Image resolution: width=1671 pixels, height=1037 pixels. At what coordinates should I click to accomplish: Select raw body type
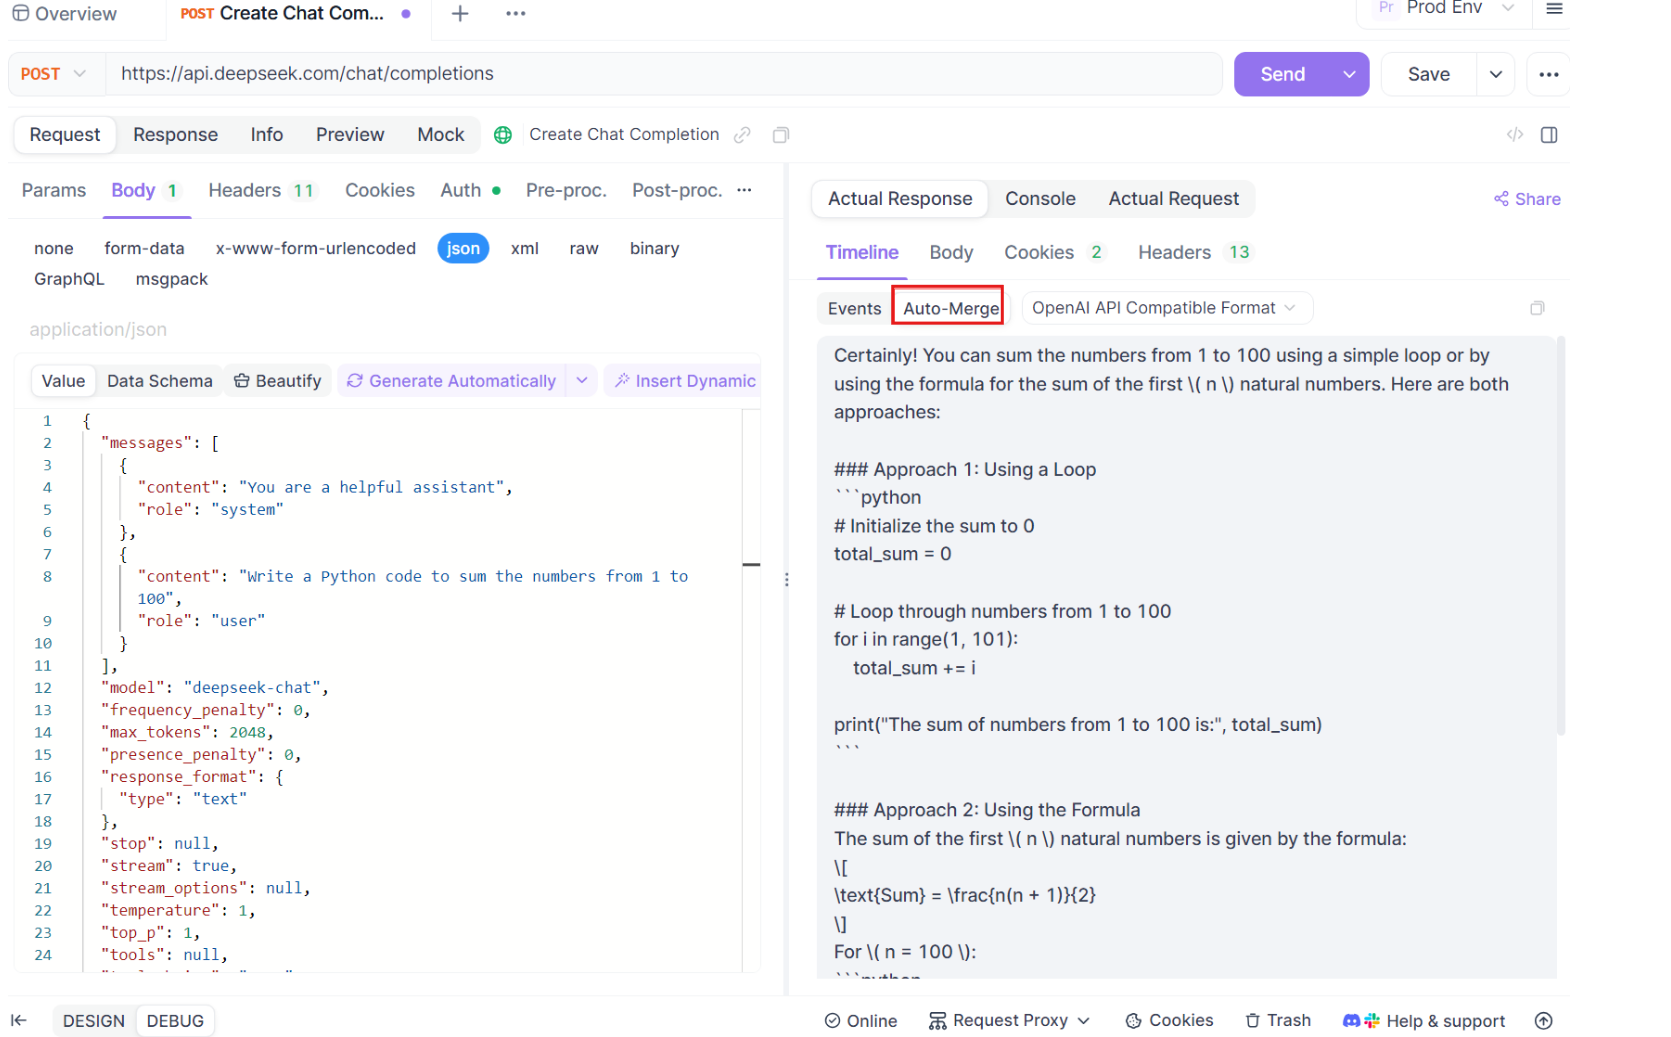(584, 248)
